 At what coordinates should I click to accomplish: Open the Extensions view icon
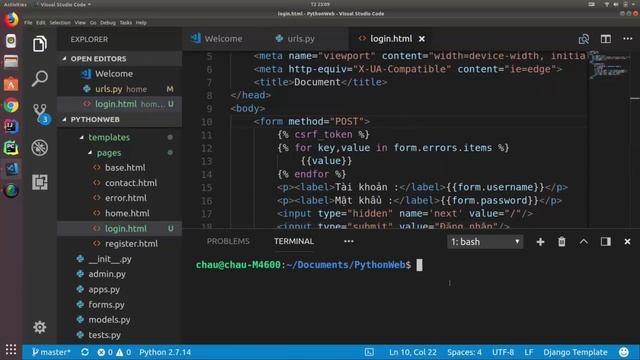[x=40, y=182]
